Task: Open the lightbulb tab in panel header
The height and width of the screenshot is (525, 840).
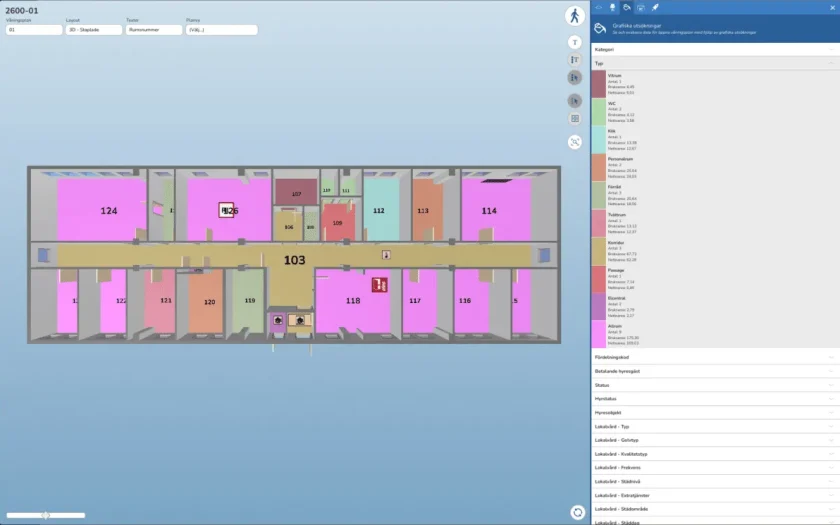Action: coord(612,7)
